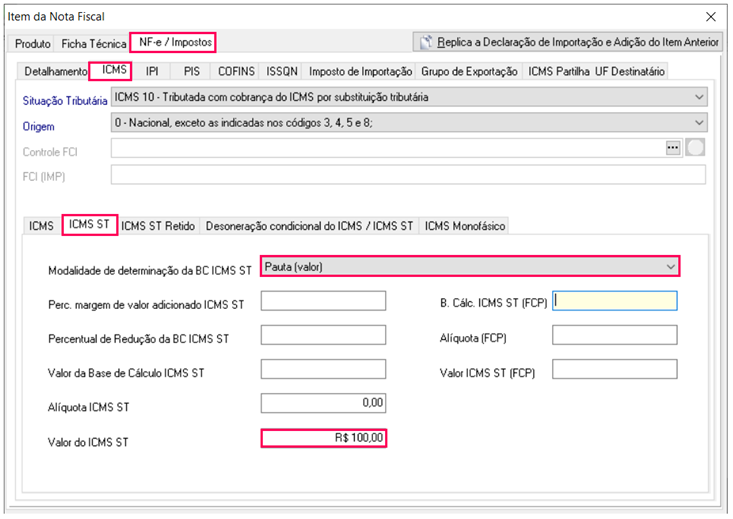Open the Imposto de Importação tab
This screenshot has width=733, height=519.
(x=360, y=71)
